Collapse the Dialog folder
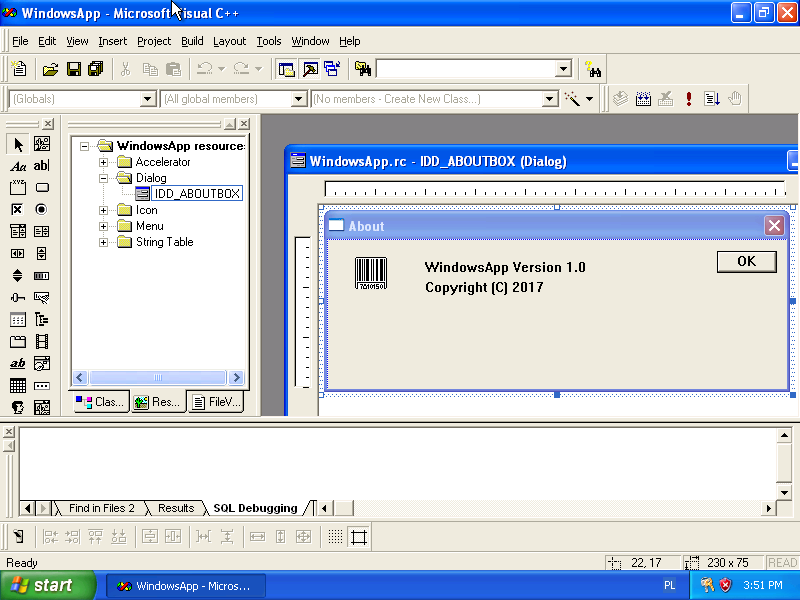 coord(104,178)
